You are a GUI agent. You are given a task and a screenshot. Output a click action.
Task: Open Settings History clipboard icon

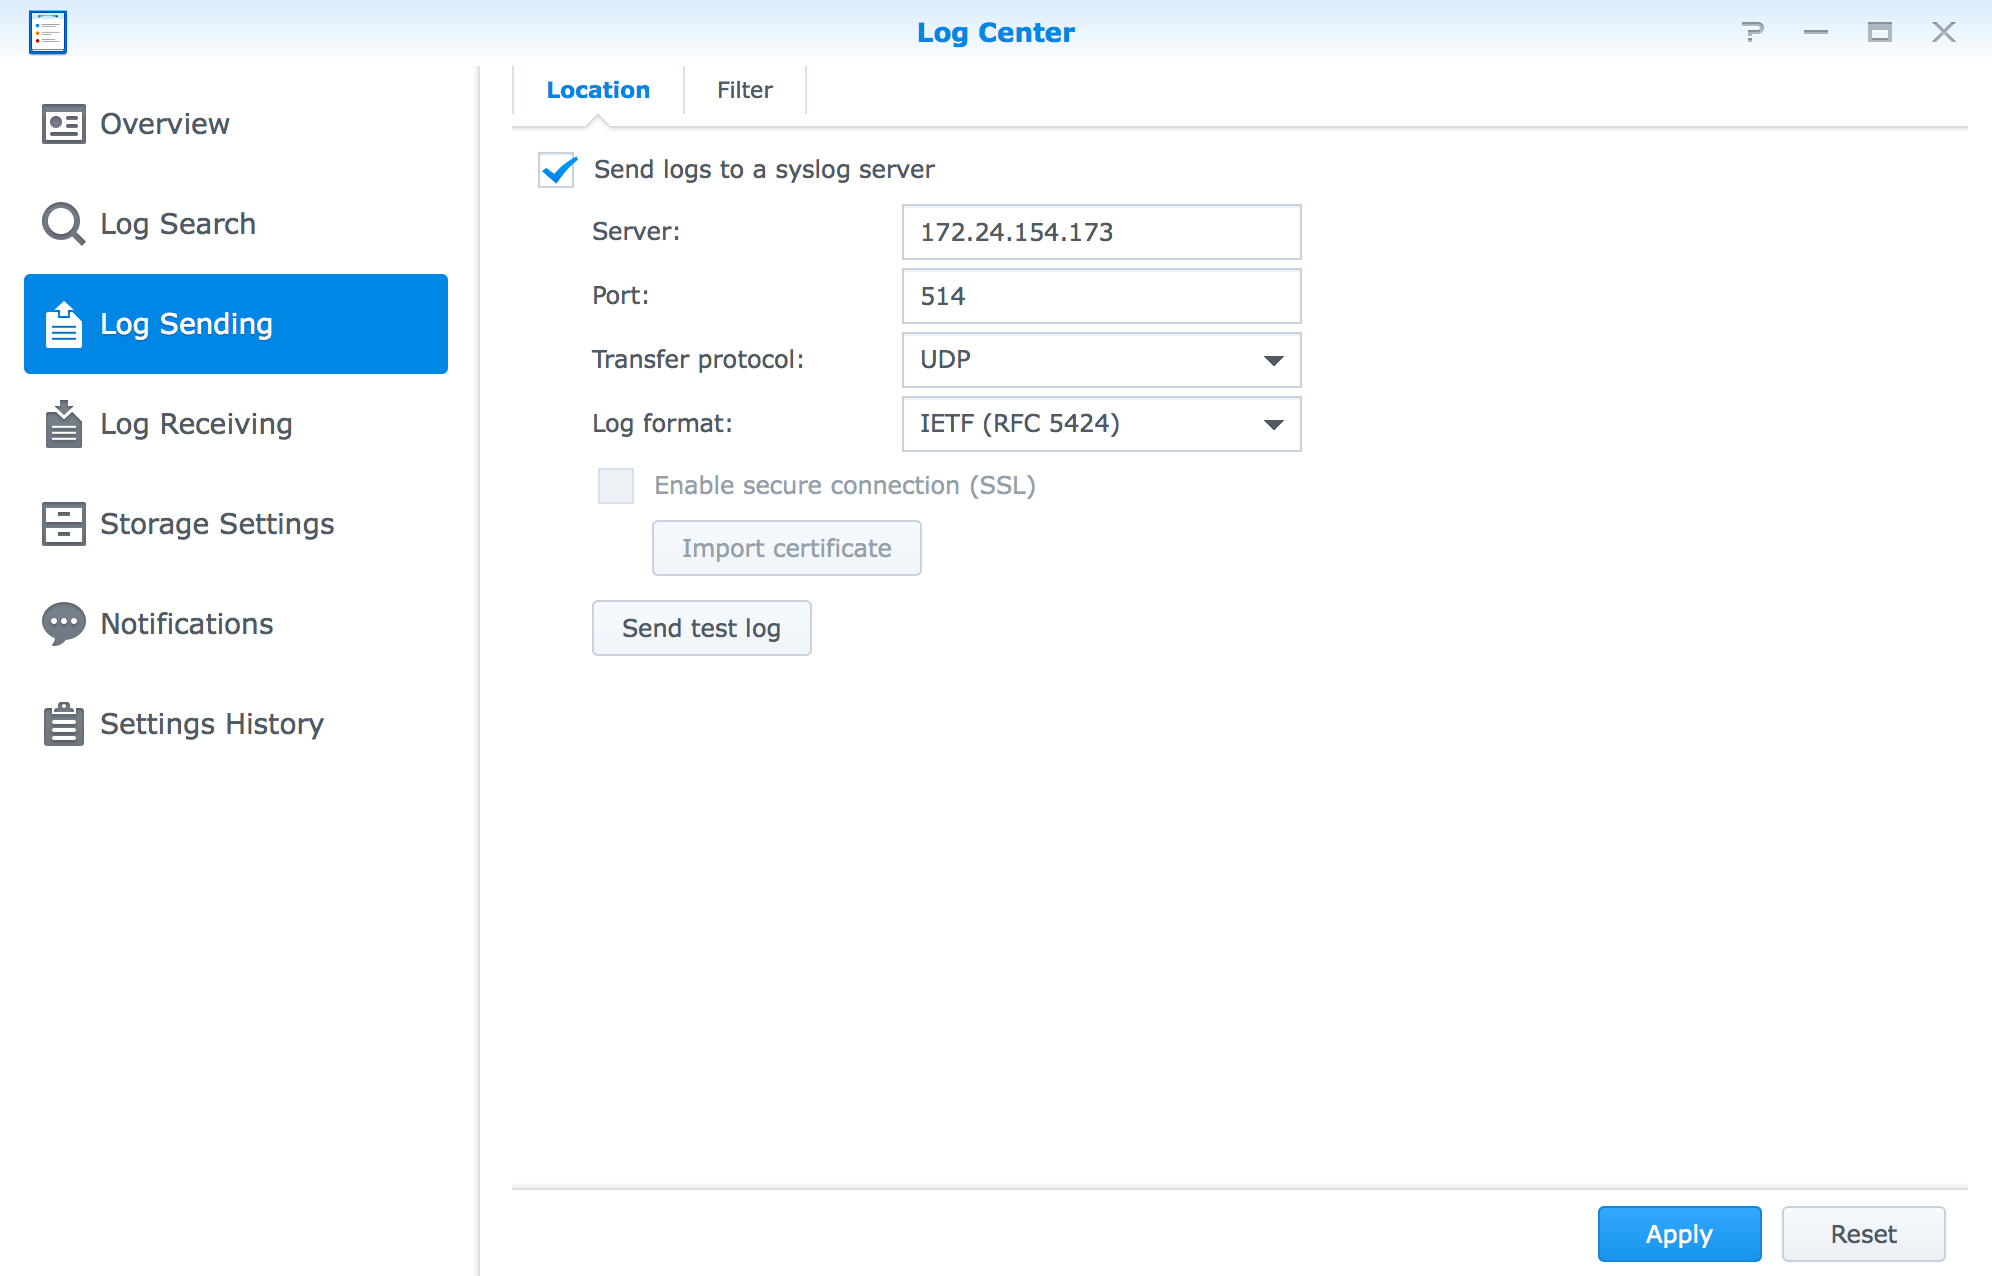click(x=63, y=724)
